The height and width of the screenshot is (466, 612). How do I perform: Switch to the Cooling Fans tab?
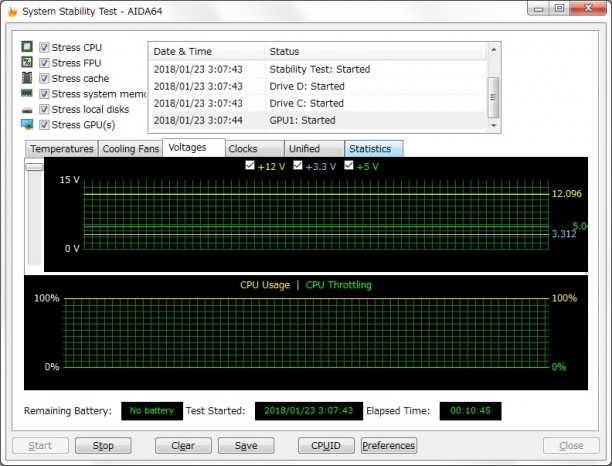coord(130,149)
